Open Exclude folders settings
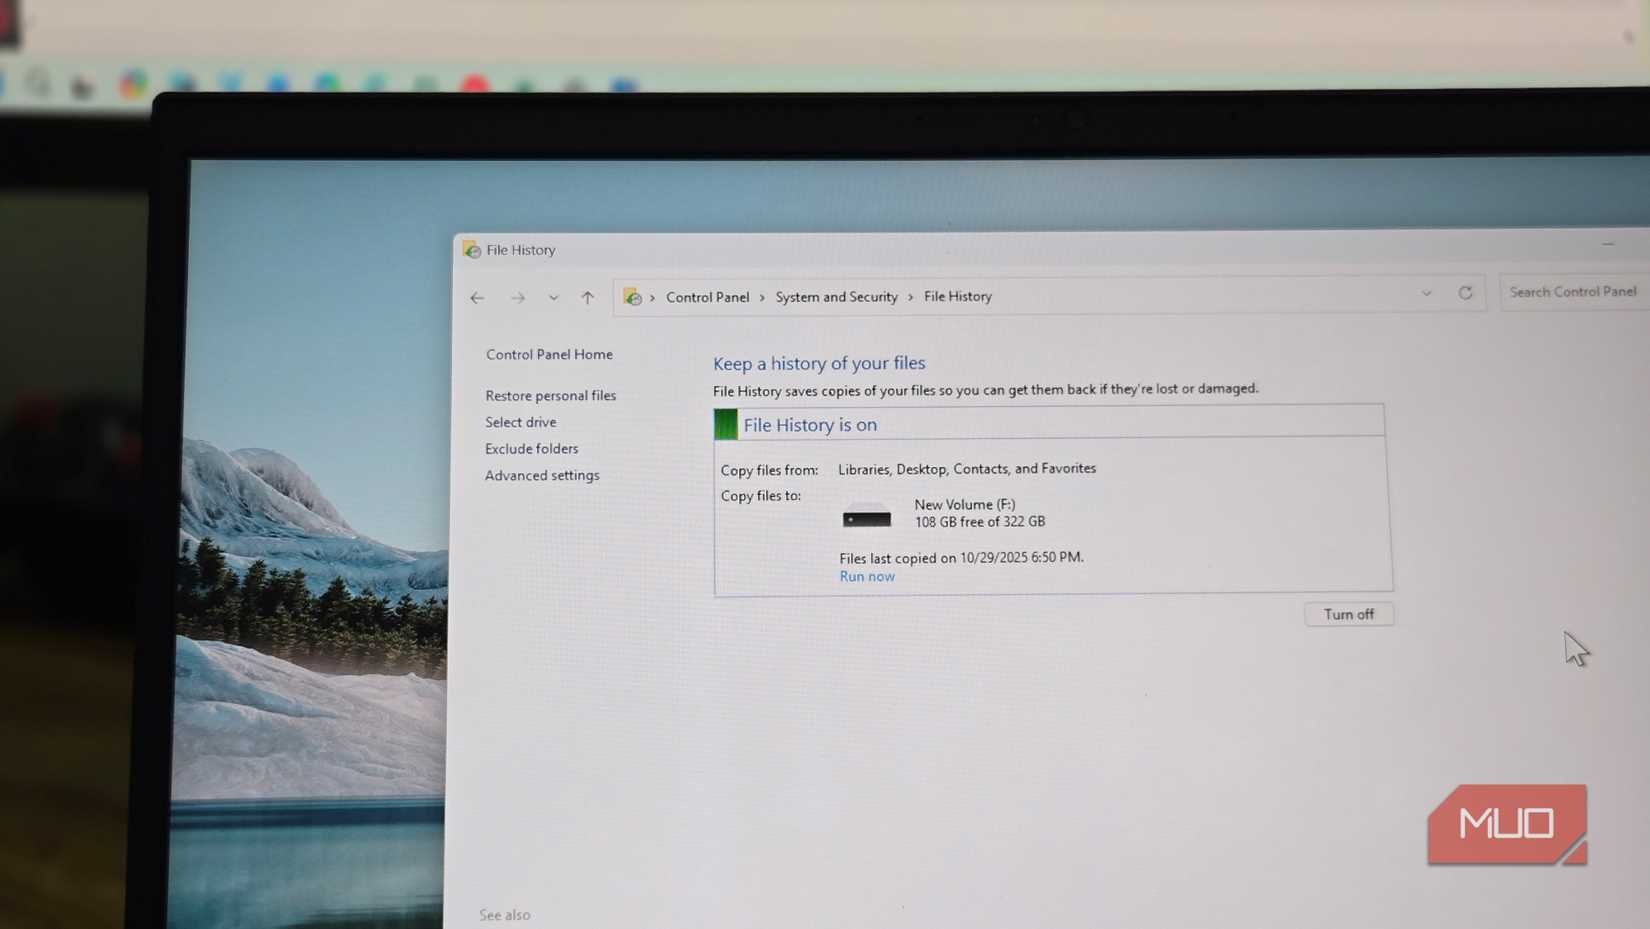 pos(531,448)
